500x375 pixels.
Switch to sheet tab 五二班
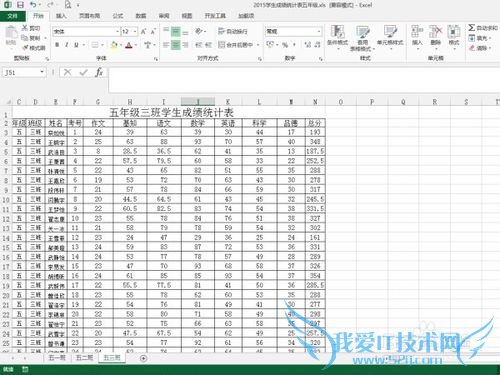(x=84, y=358)
